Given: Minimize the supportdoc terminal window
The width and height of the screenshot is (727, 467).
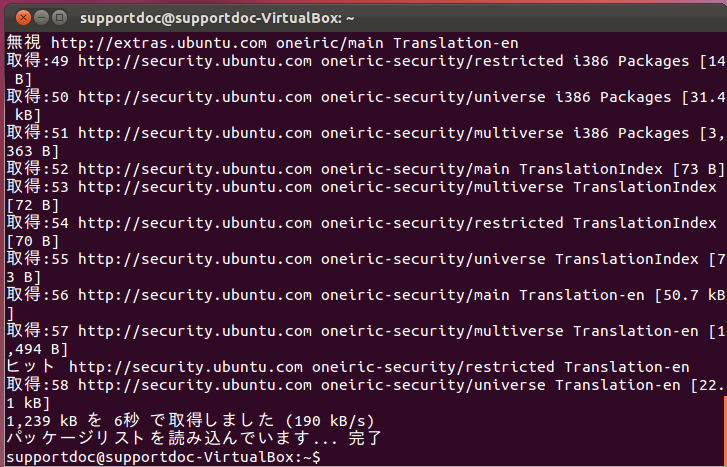Looking at the screenshot, I should pos(41,18).
